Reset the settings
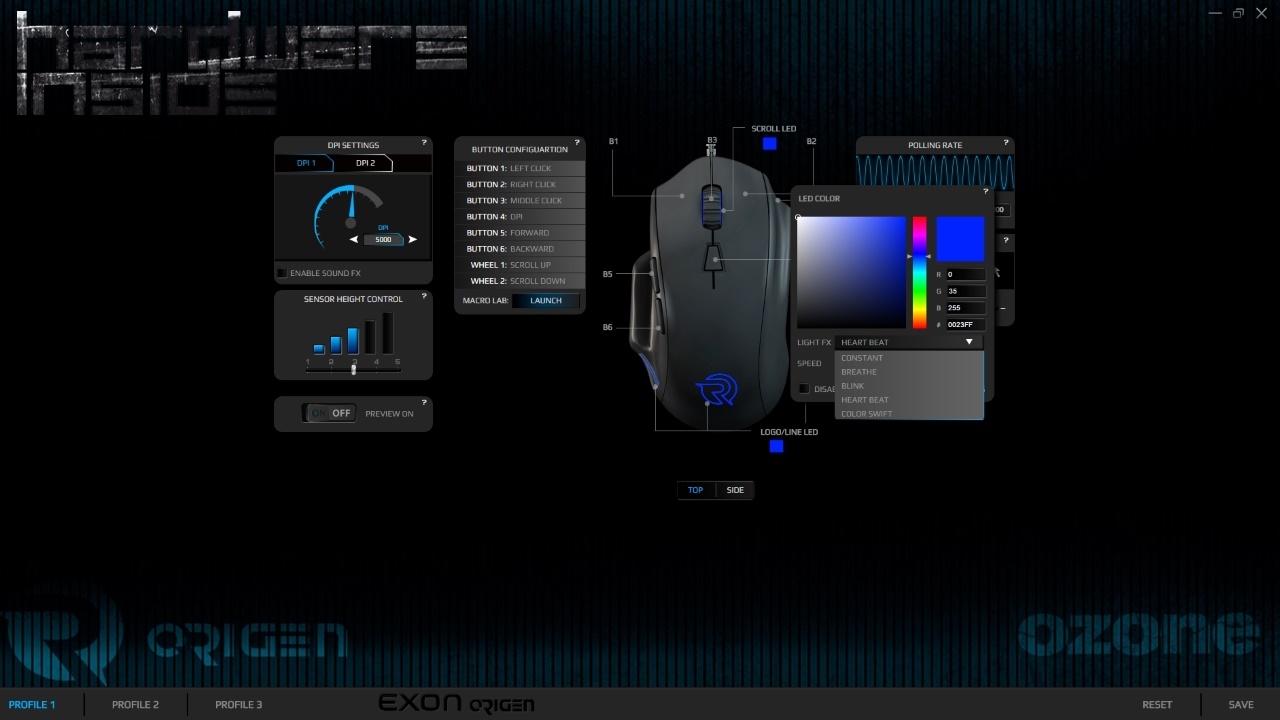This screenshot has height=720, width=1280. pos(1157,705)
